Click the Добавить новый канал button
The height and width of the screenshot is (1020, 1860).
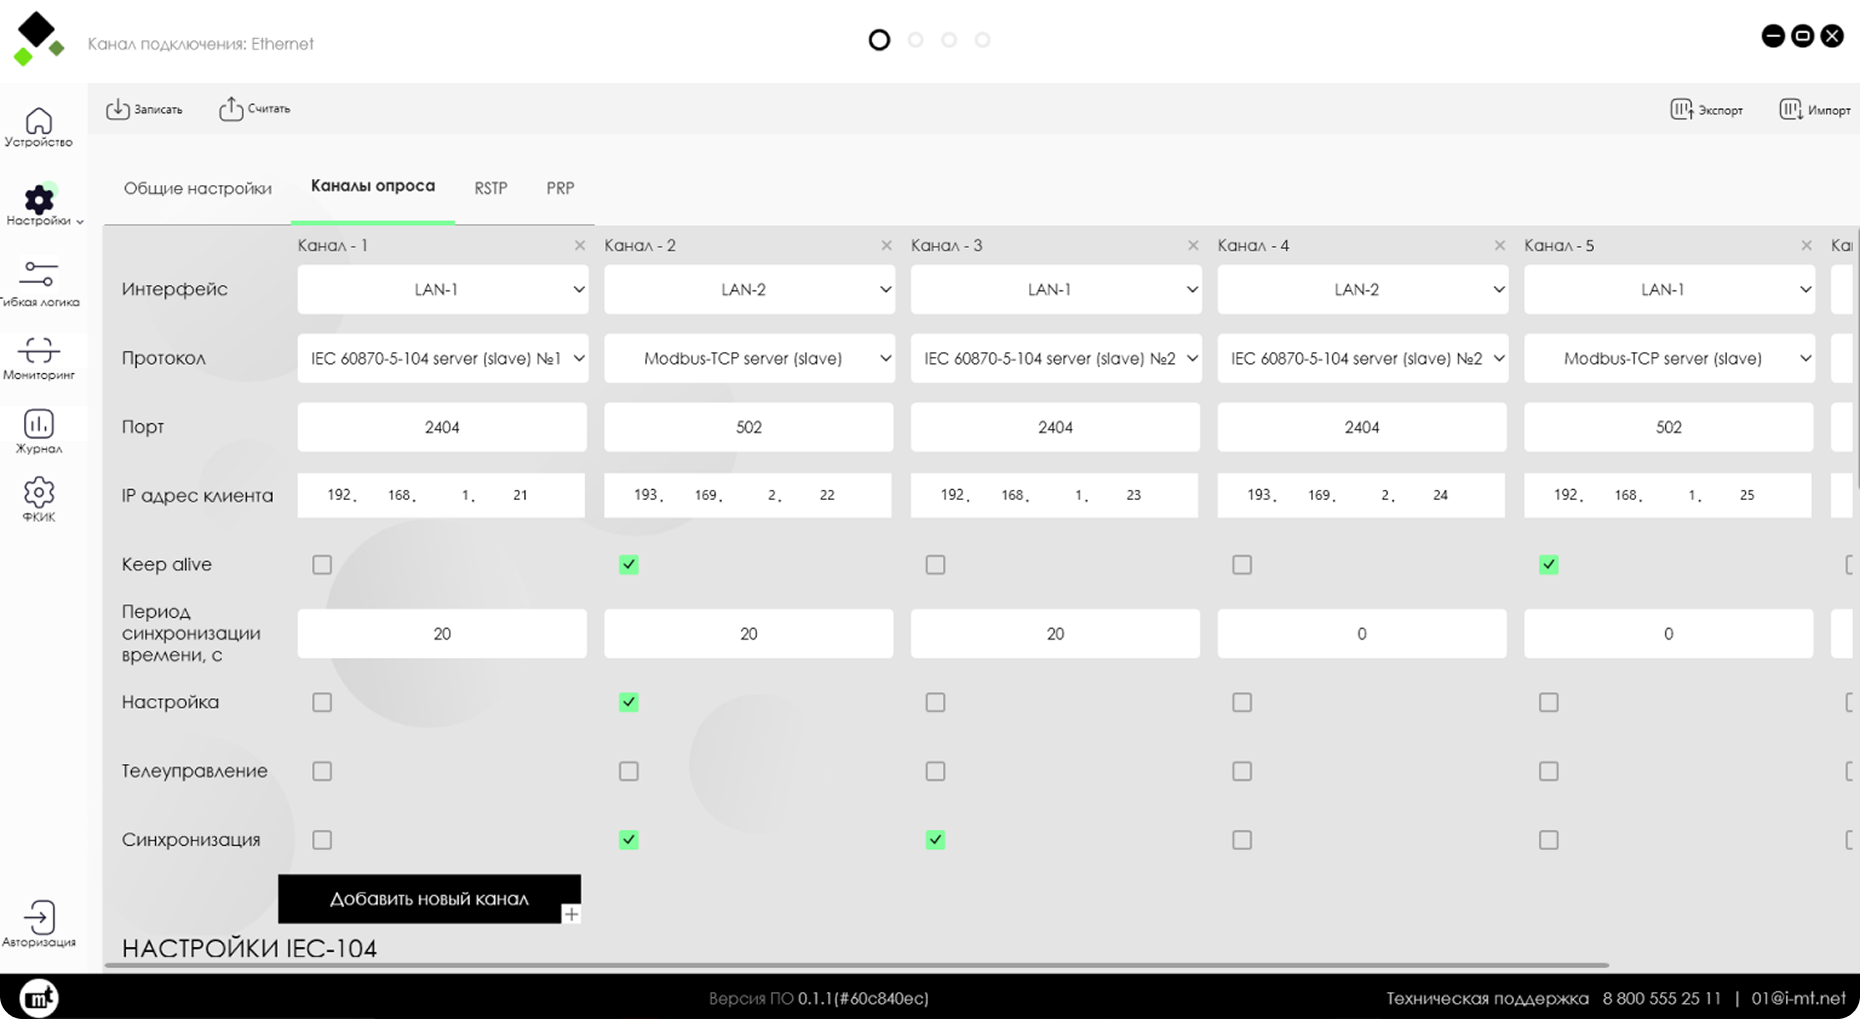[428, 899]
